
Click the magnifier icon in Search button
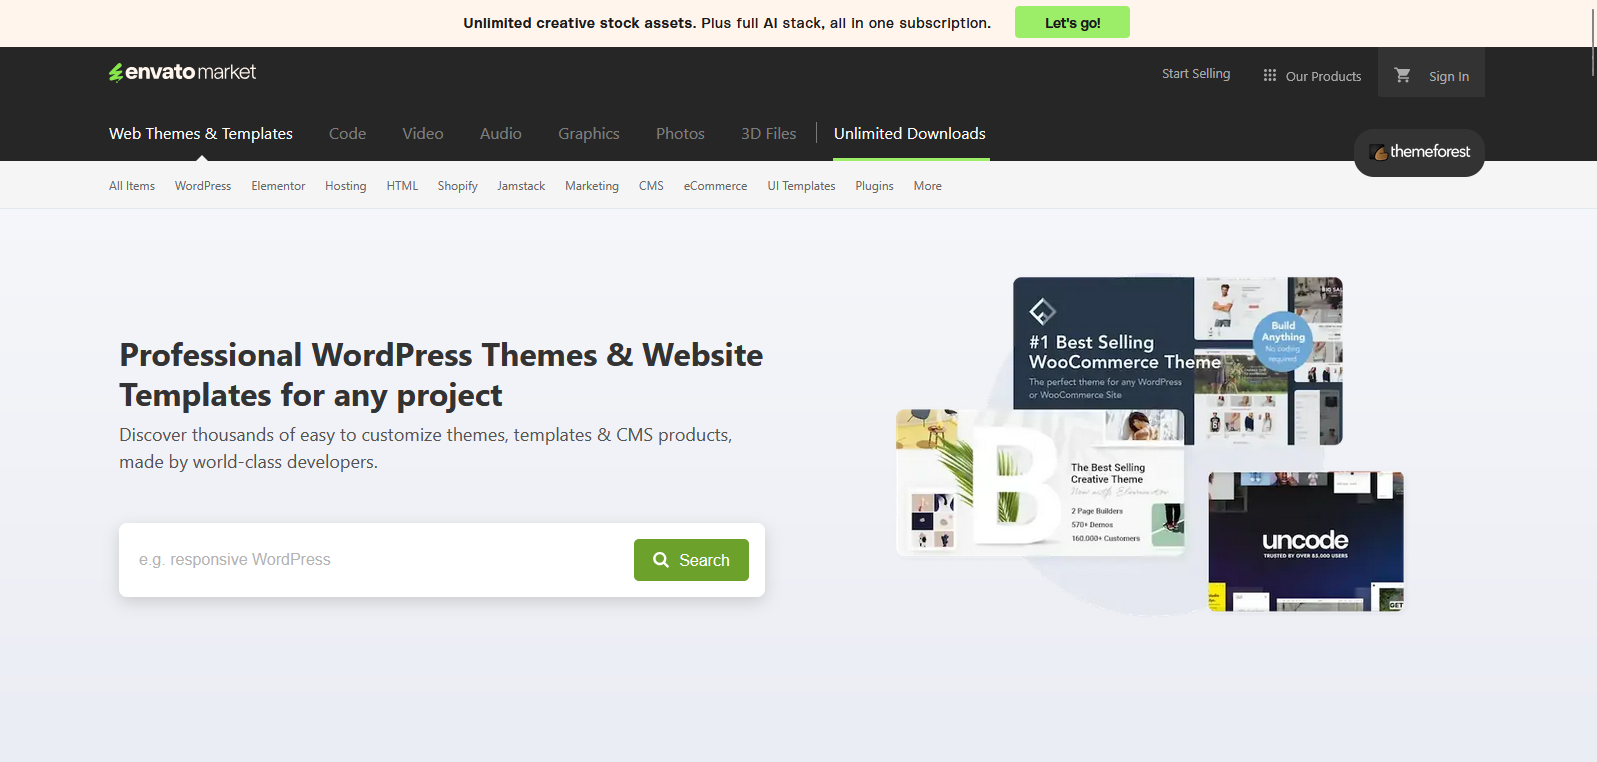point(661,560)
